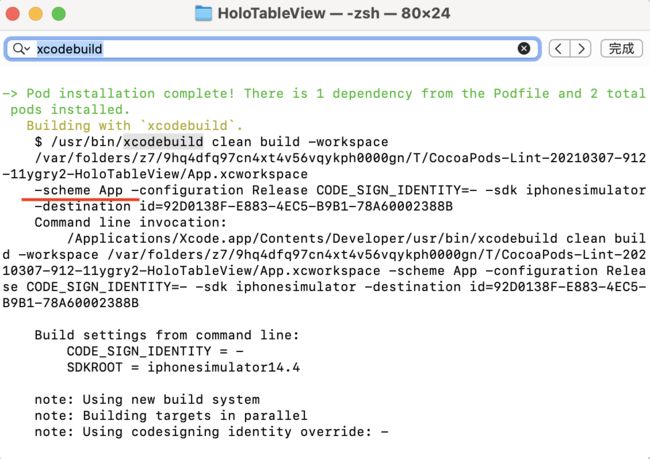Screen dimensions: 650x459
Task: Click the highlighted xcodebuild match in /usr/bin path
Action: tap(163, 142)
